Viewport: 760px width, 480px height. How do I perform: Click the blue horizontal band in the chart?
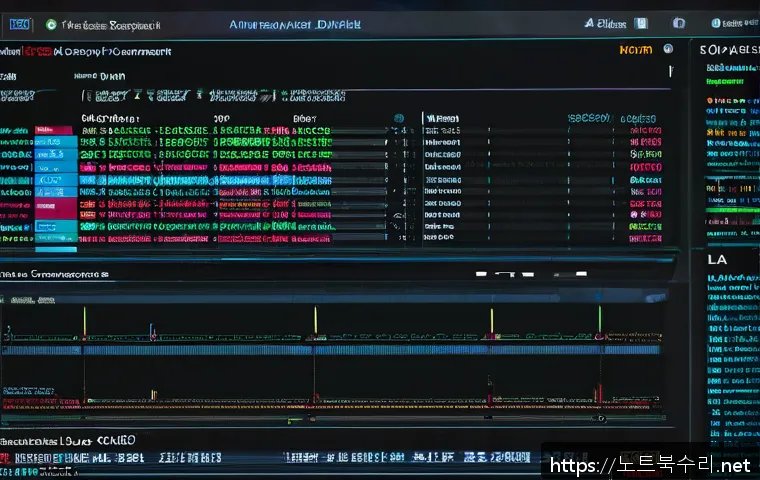330,349
